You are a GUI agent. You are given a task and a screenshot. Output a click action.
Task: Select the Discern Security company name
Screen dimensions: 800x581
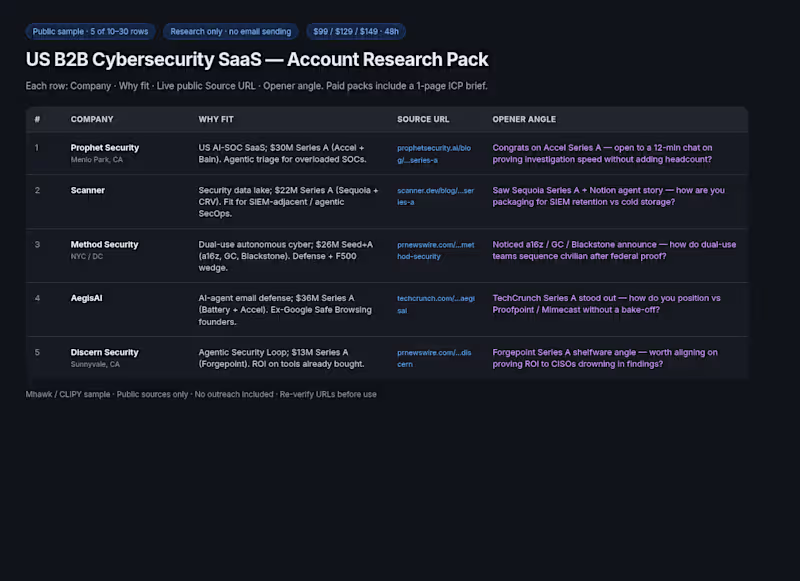104,352
